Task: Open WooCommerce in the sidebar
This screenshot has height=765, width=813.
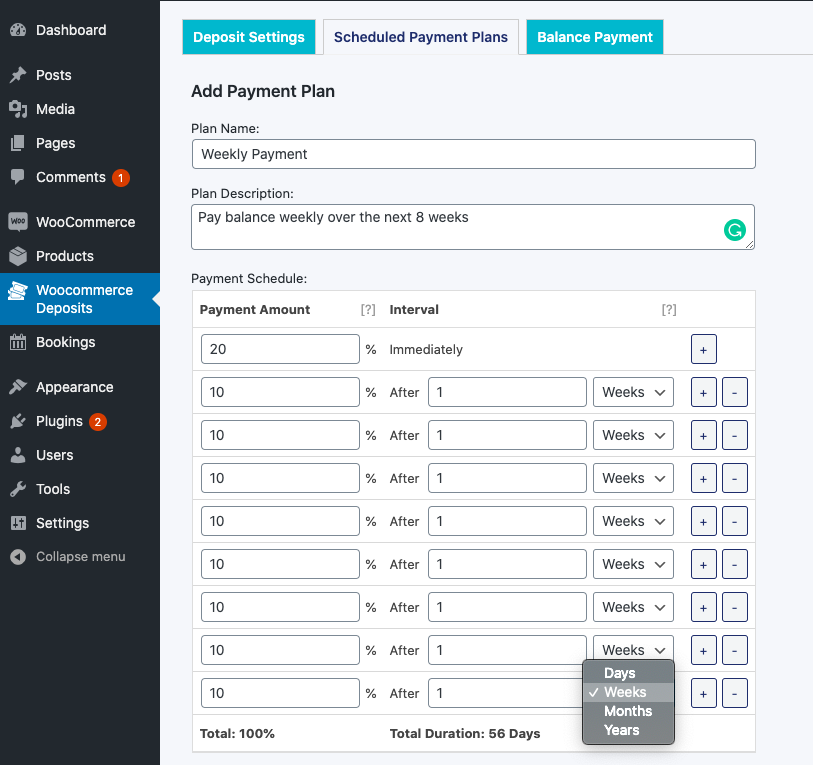Action: [80, 221]
